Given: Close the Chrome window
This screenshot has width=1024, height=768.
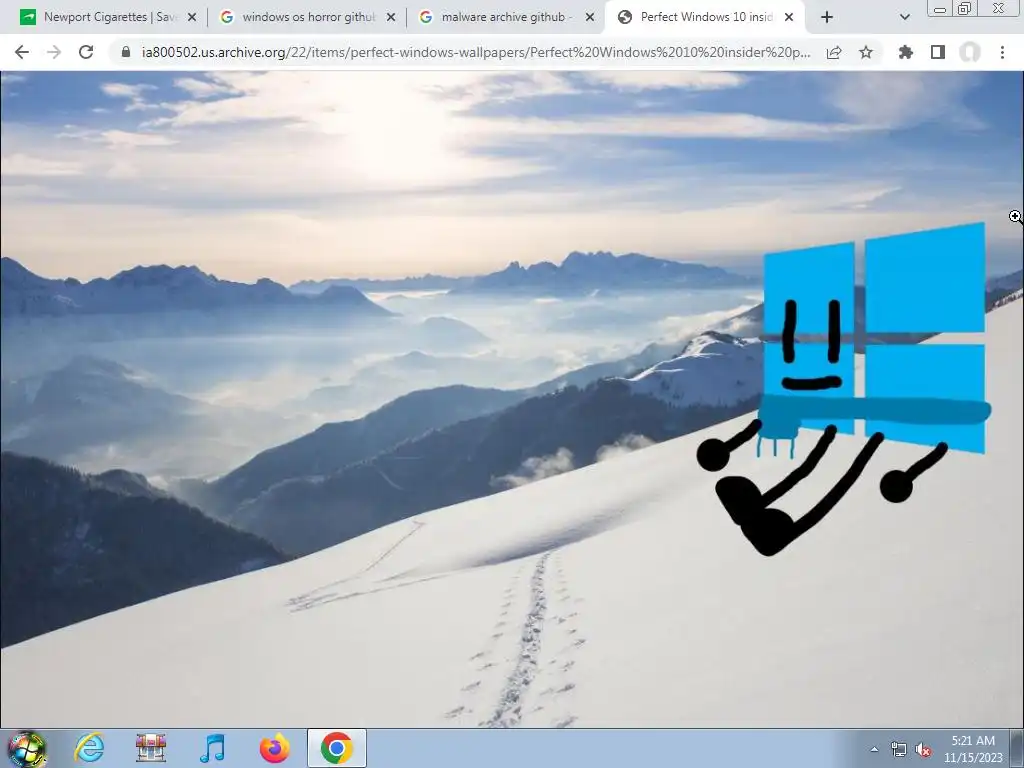Looking at the screenshot, I should pyautogui.click(x=999, y=8).
